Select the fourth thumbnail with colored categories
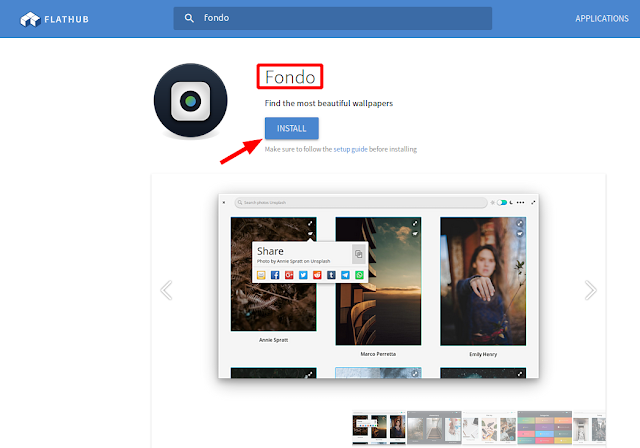The image size is (640, 448). pos(544,427)
